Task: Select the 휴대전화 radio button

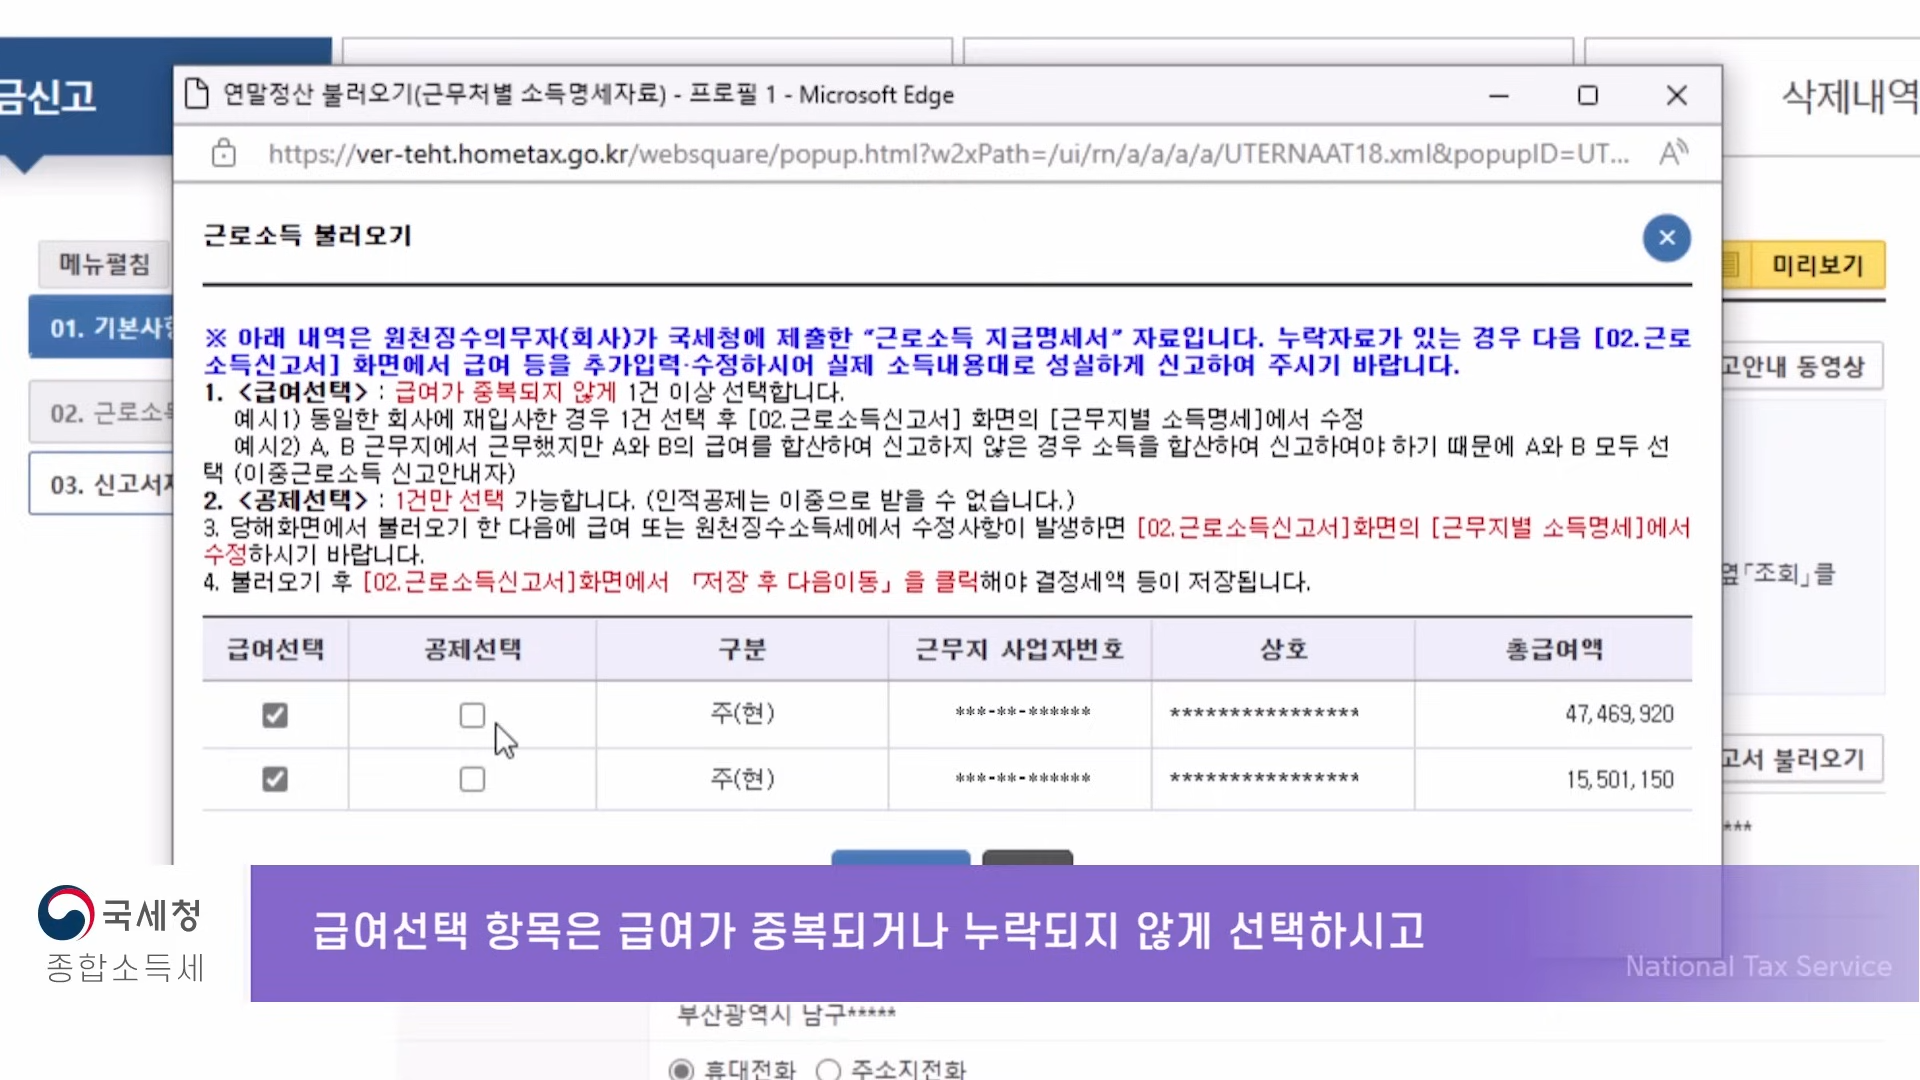Action: click(682, 1070)
